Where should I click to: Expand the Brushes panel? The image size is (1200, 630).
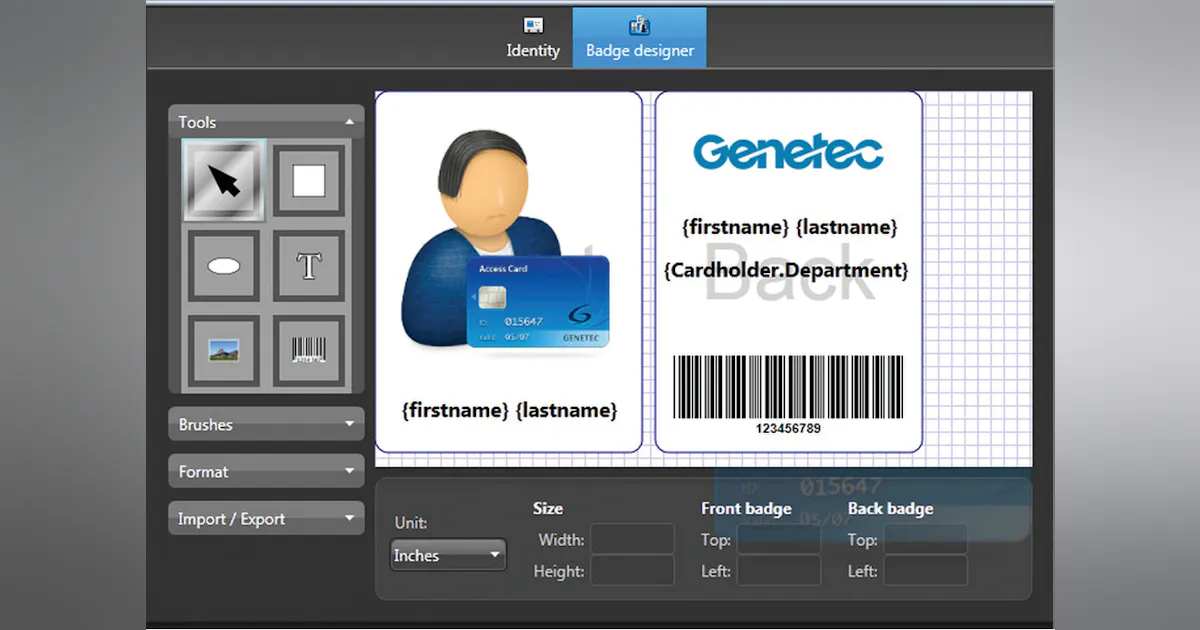266,424
